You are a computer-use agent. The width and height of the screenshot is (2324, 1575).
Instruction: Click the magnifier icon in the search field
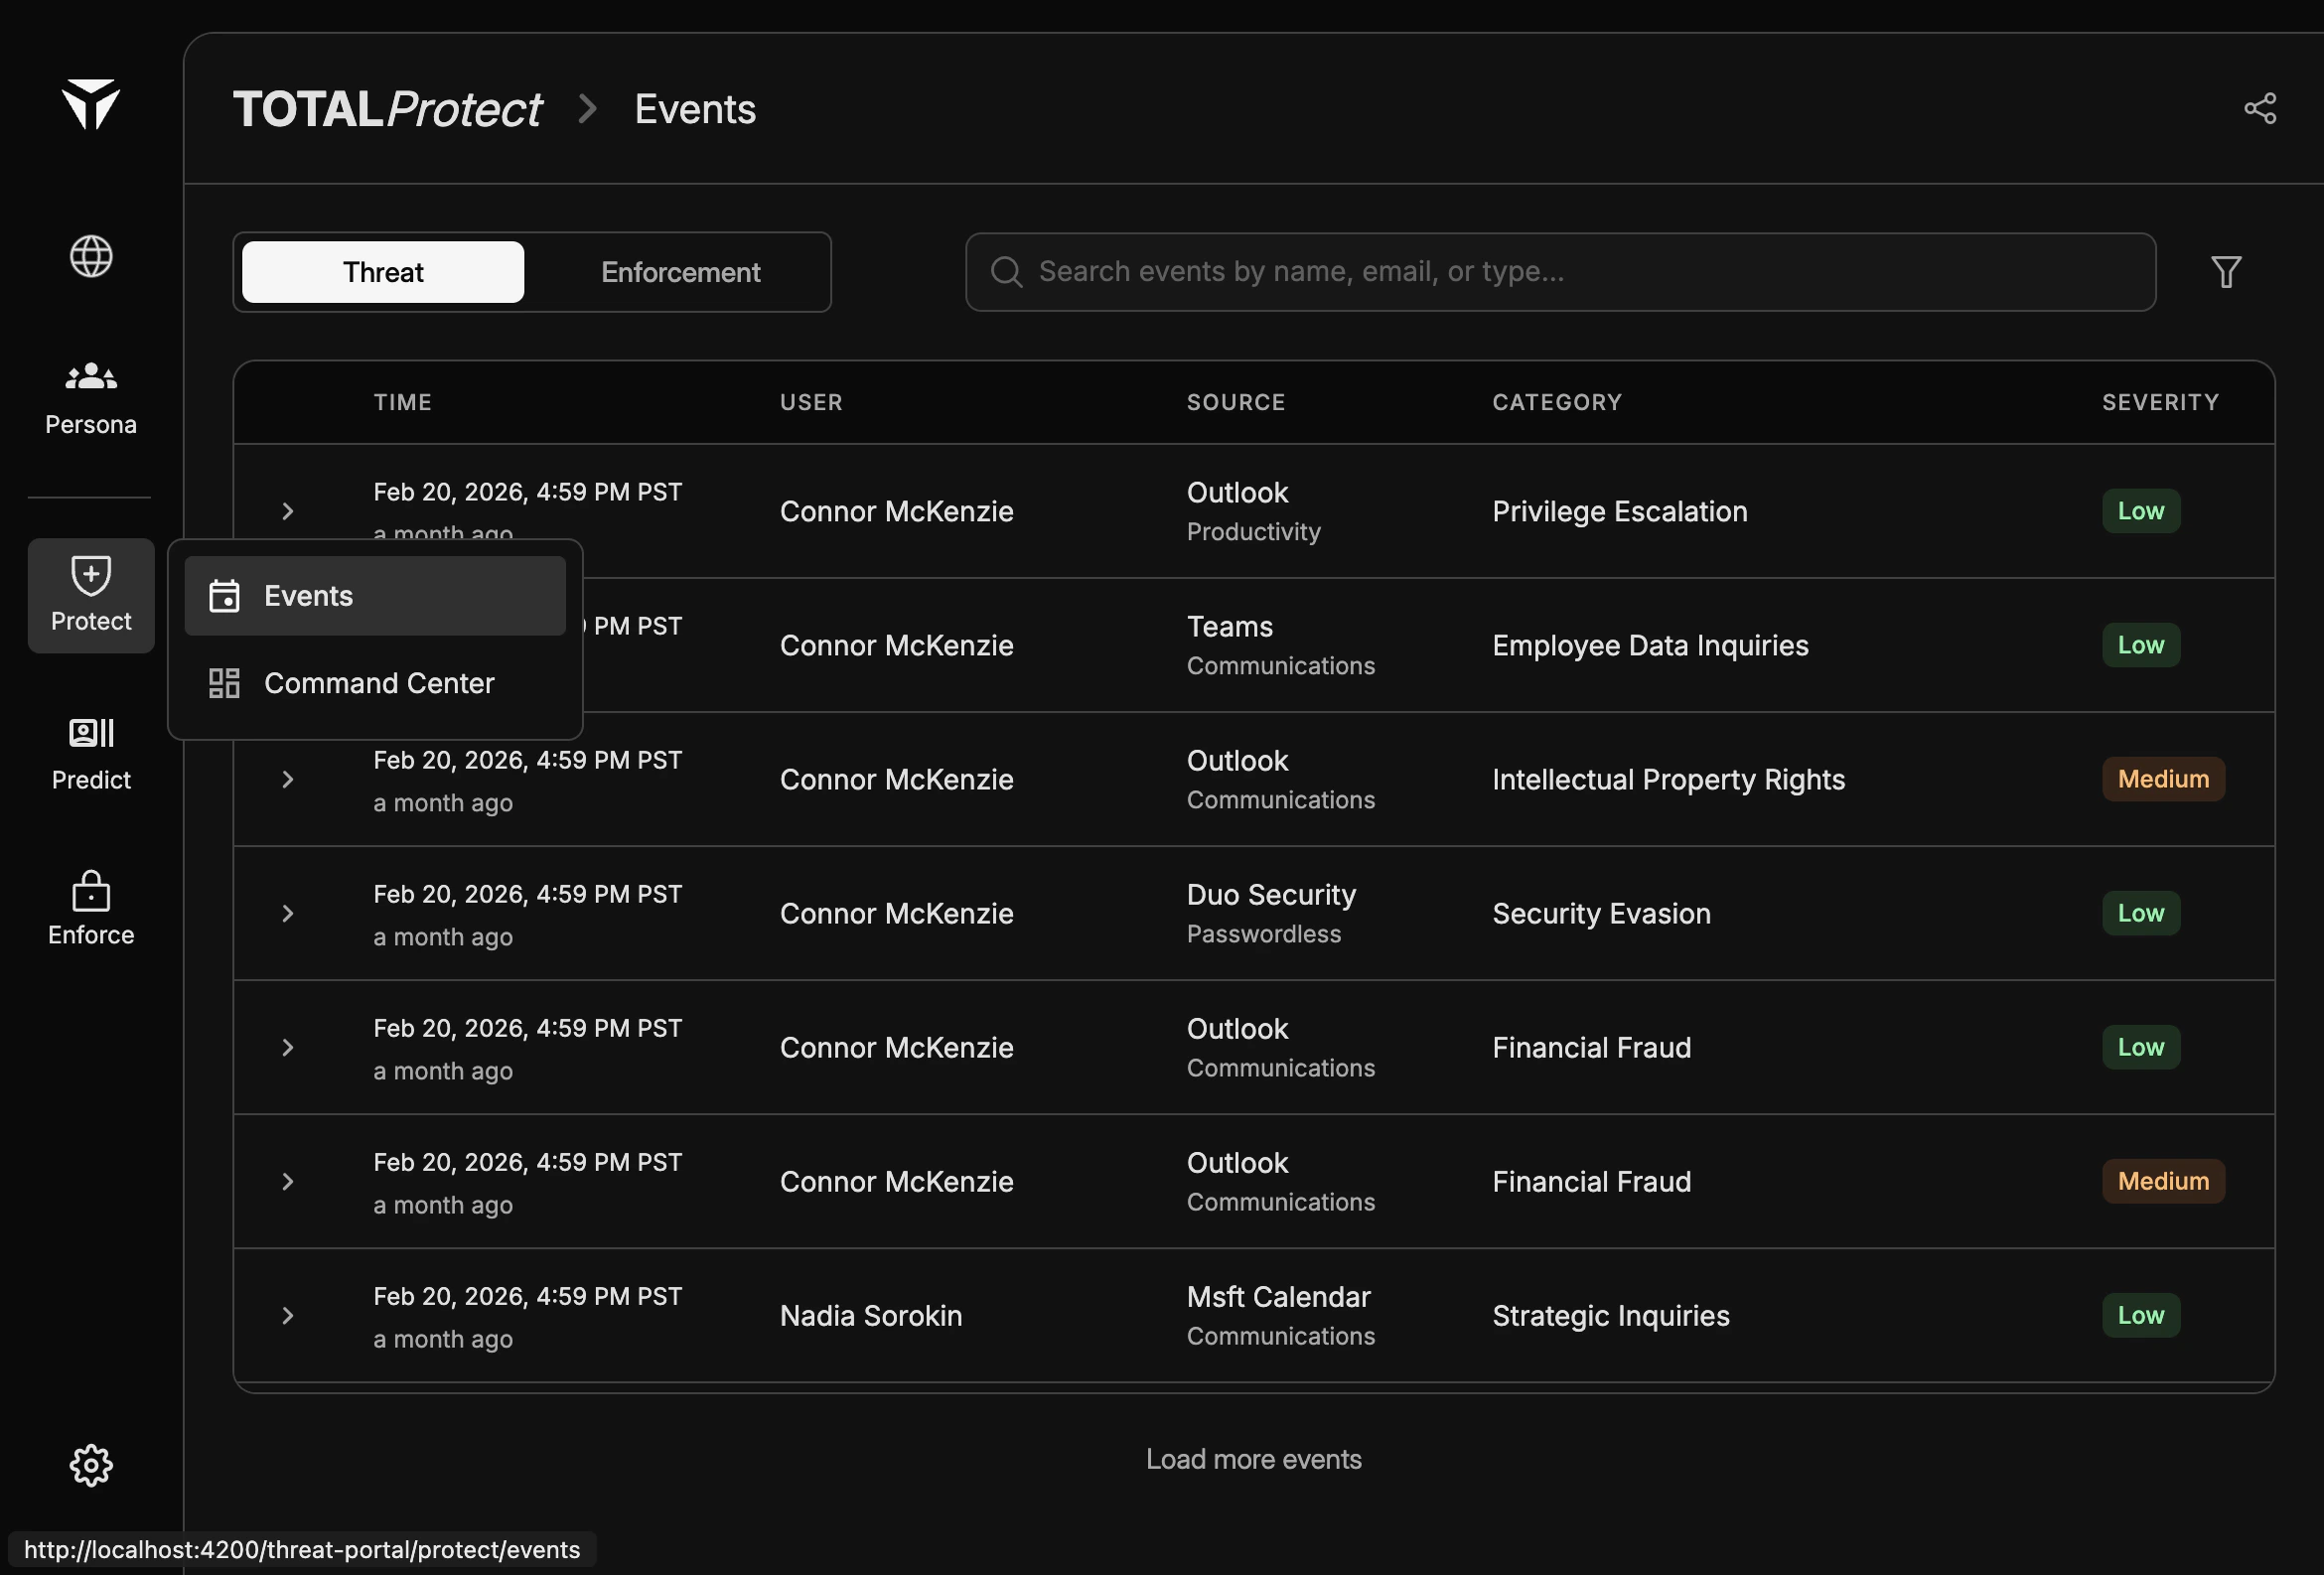coord(1005,271)
